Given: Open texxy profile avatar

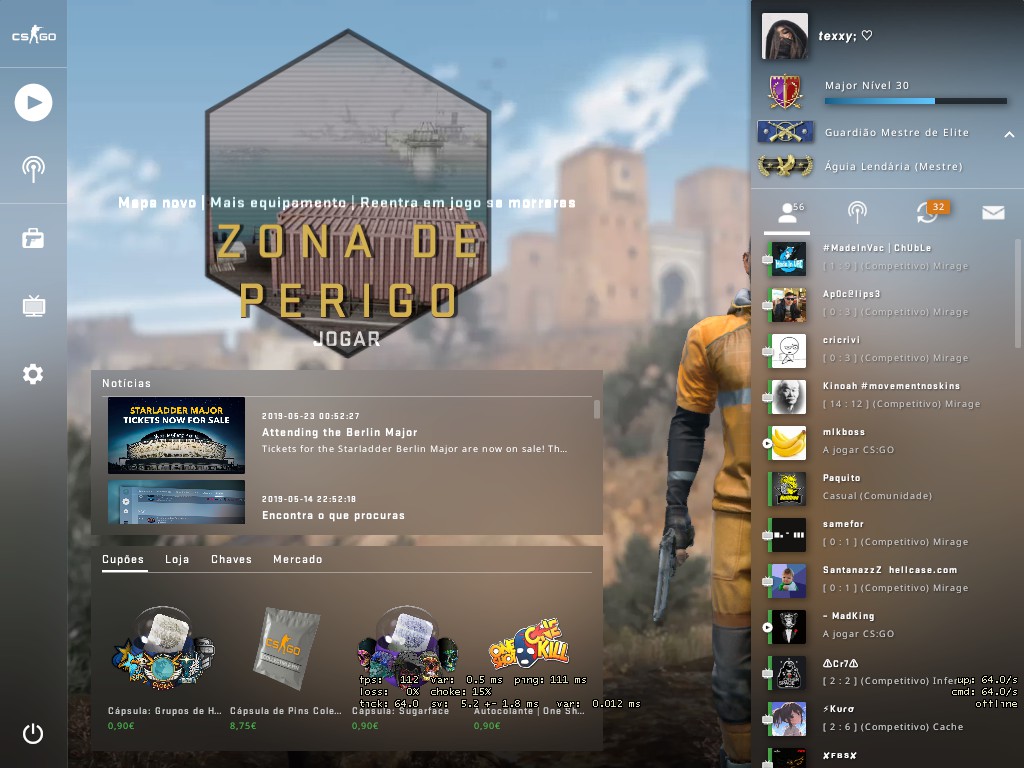Looking at the screenshot, I should click(x=785, y=36).
